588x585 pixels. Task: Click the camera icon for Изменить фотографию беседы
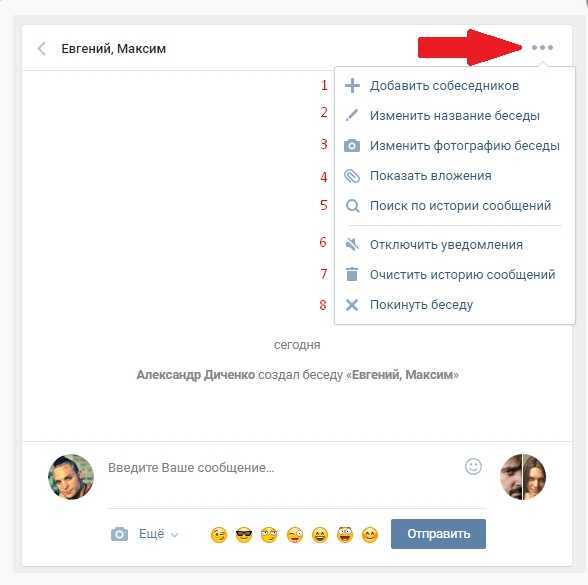(x=352, y=146)
